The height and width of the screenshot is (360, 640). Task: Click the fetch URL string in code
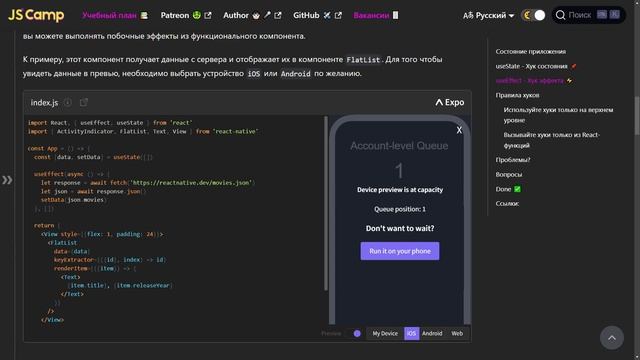coord(191,182)
